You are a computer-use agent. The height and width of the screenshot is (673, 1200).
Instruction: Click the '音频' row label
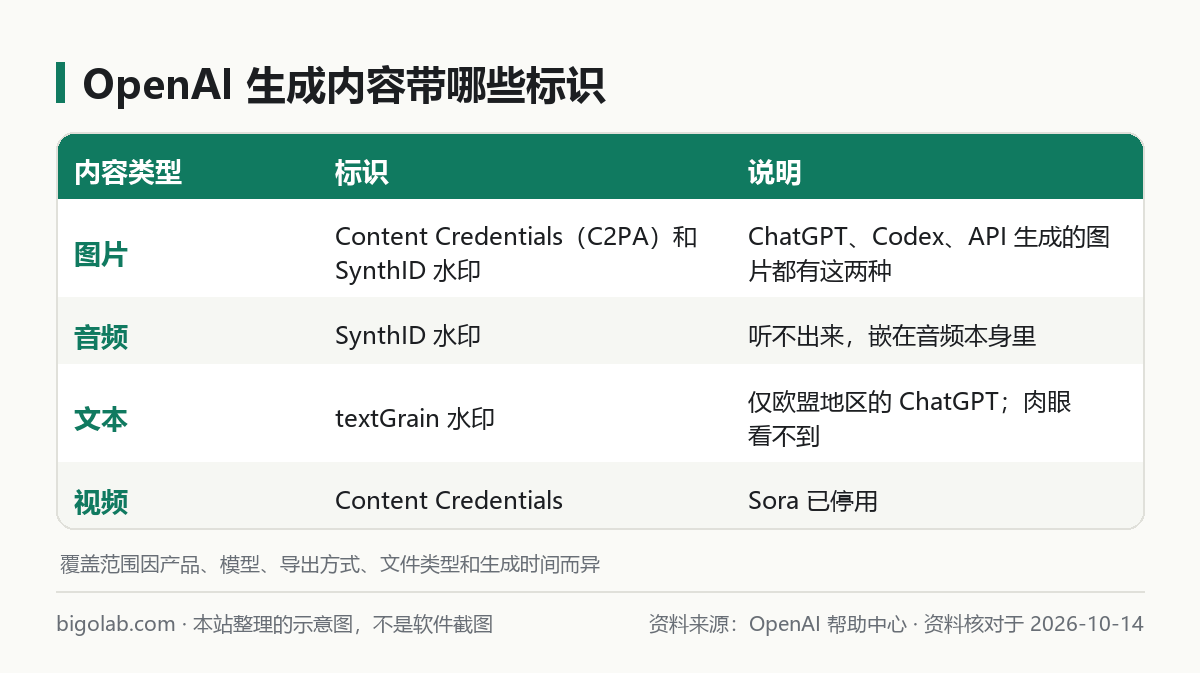pyautogui.click(x=100, y=337)
